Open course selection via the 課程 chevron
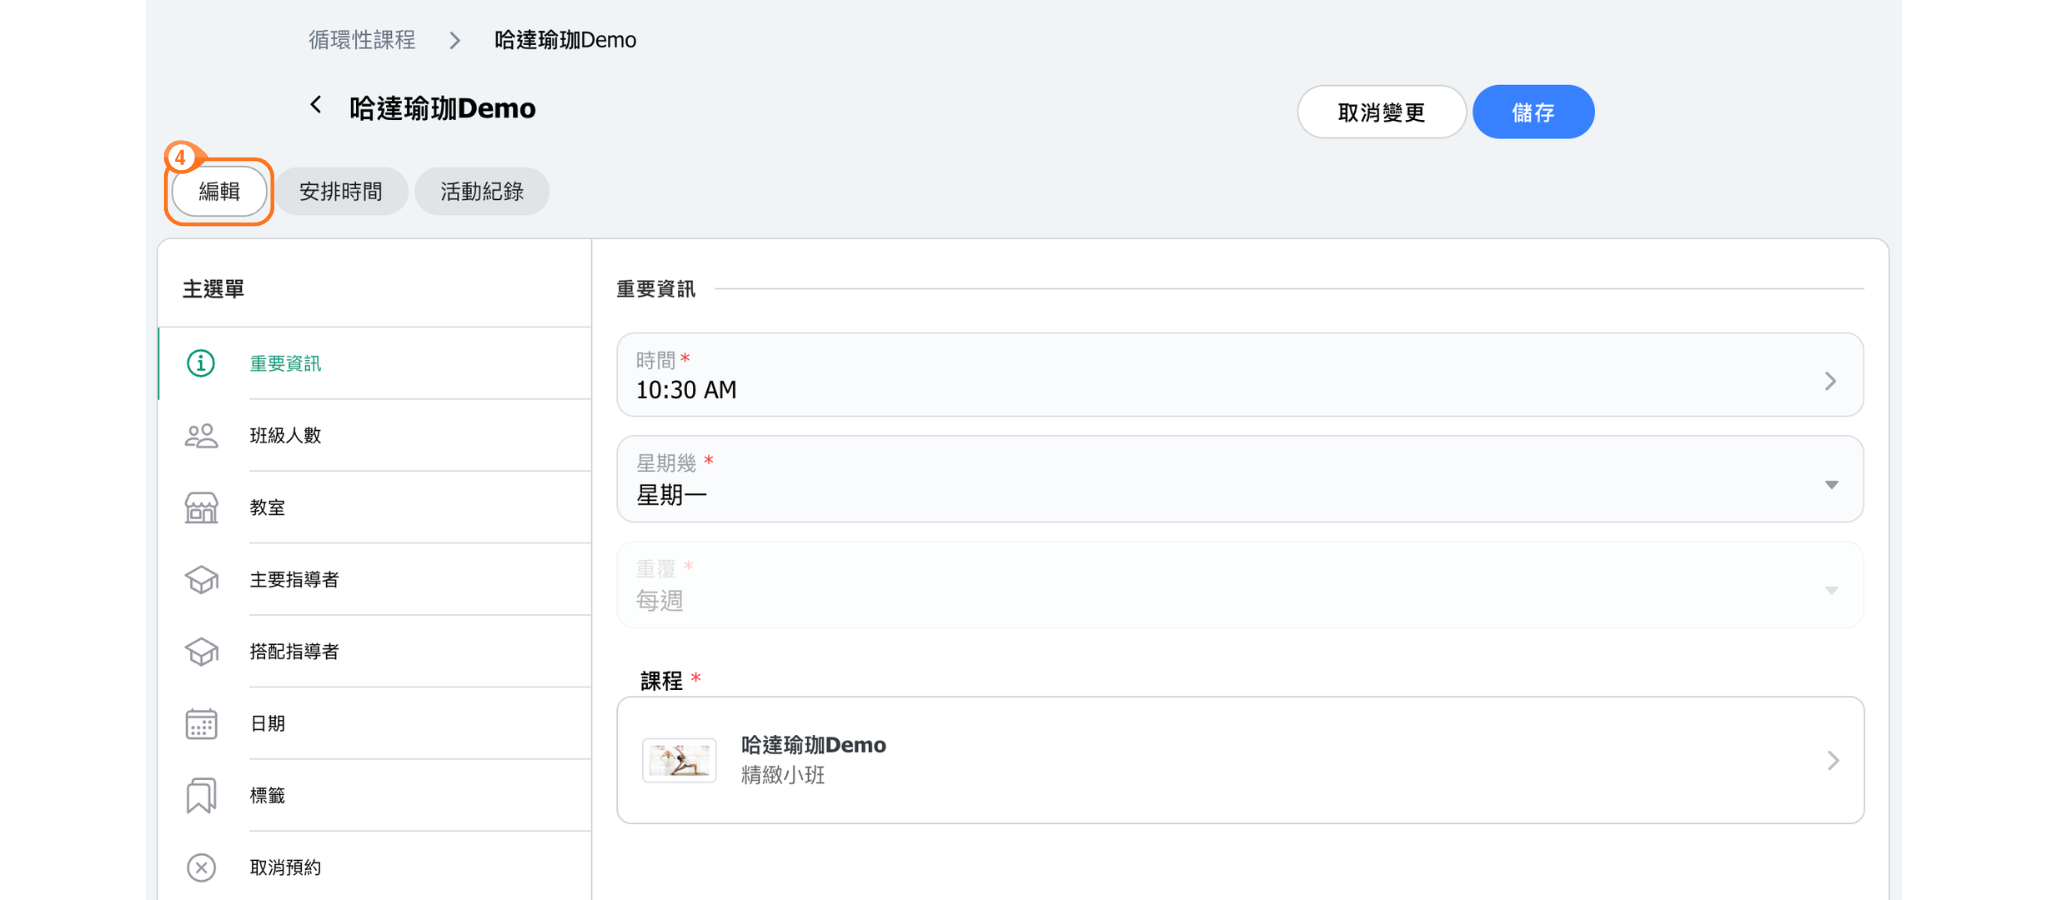The width and height of the screenshot is (2048, 900). 1832,761
